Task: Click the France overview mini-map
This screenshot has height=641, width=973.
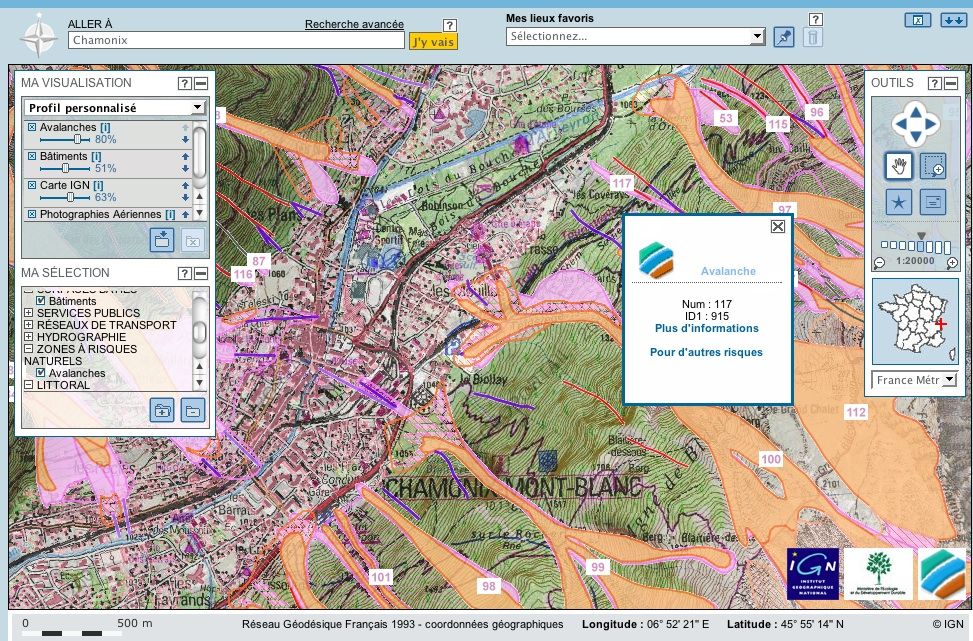Action: (x=915, y=321)
